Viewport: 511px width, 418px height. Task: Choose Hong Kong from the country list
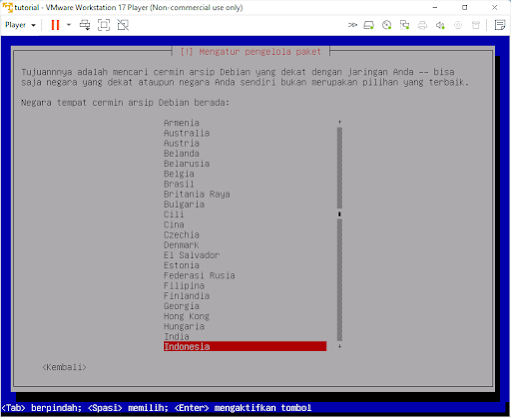point(187,316)
